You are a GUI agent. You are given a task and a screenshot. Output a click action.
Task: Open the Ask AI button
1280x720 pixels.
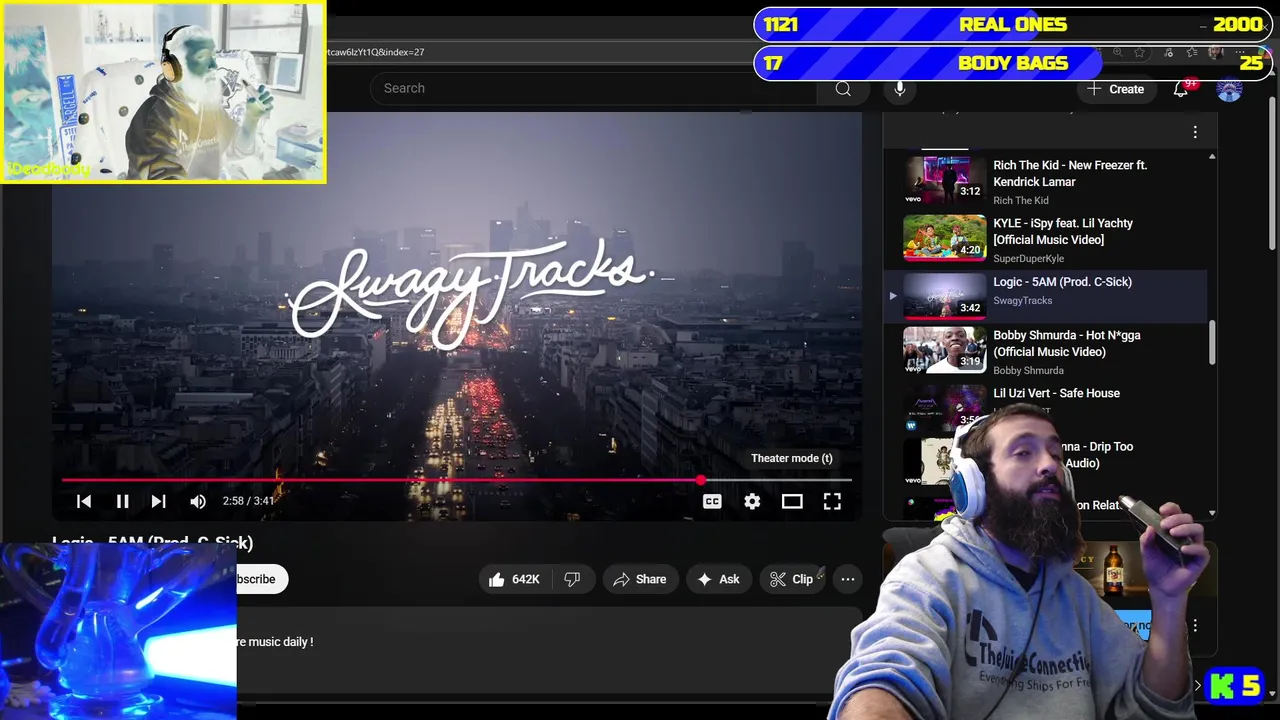click(719, 579)
